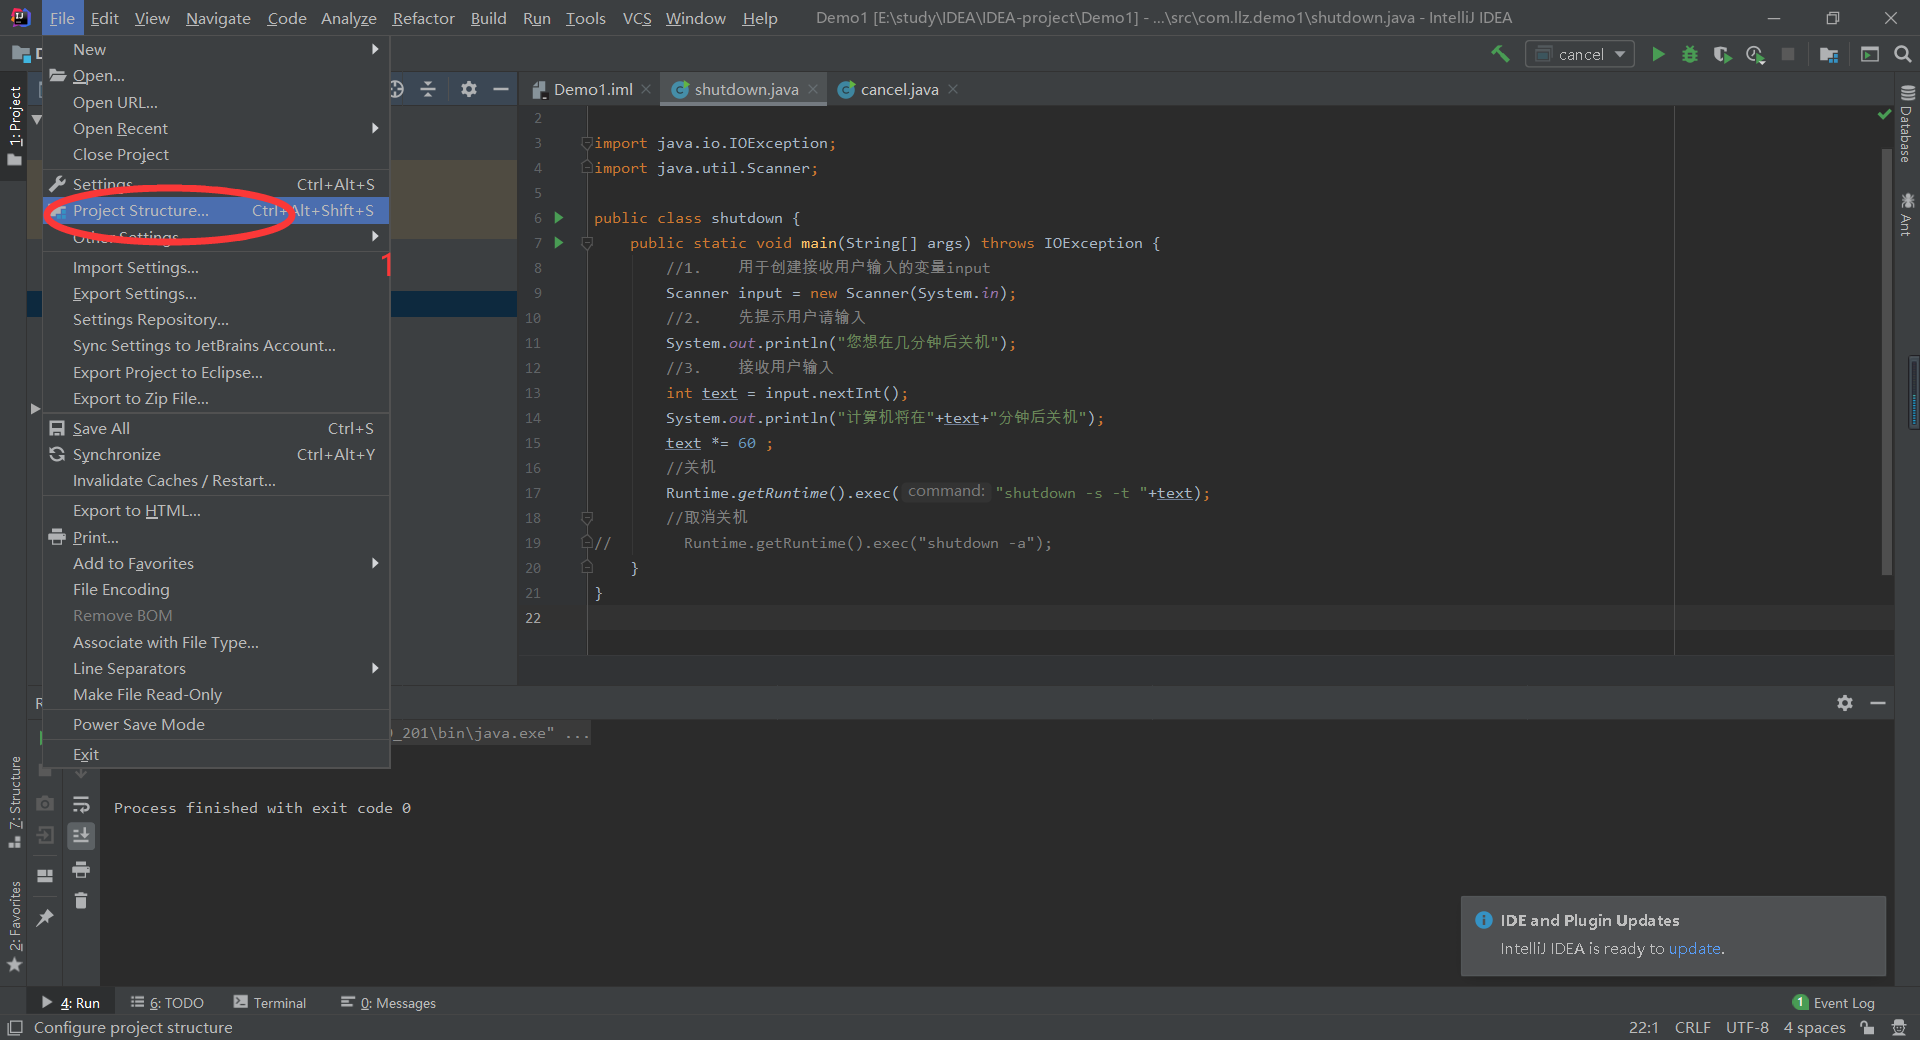Click the grey Stop square icon
Viewport: 1920px width, 1040px height.
tap(1788, 54)
